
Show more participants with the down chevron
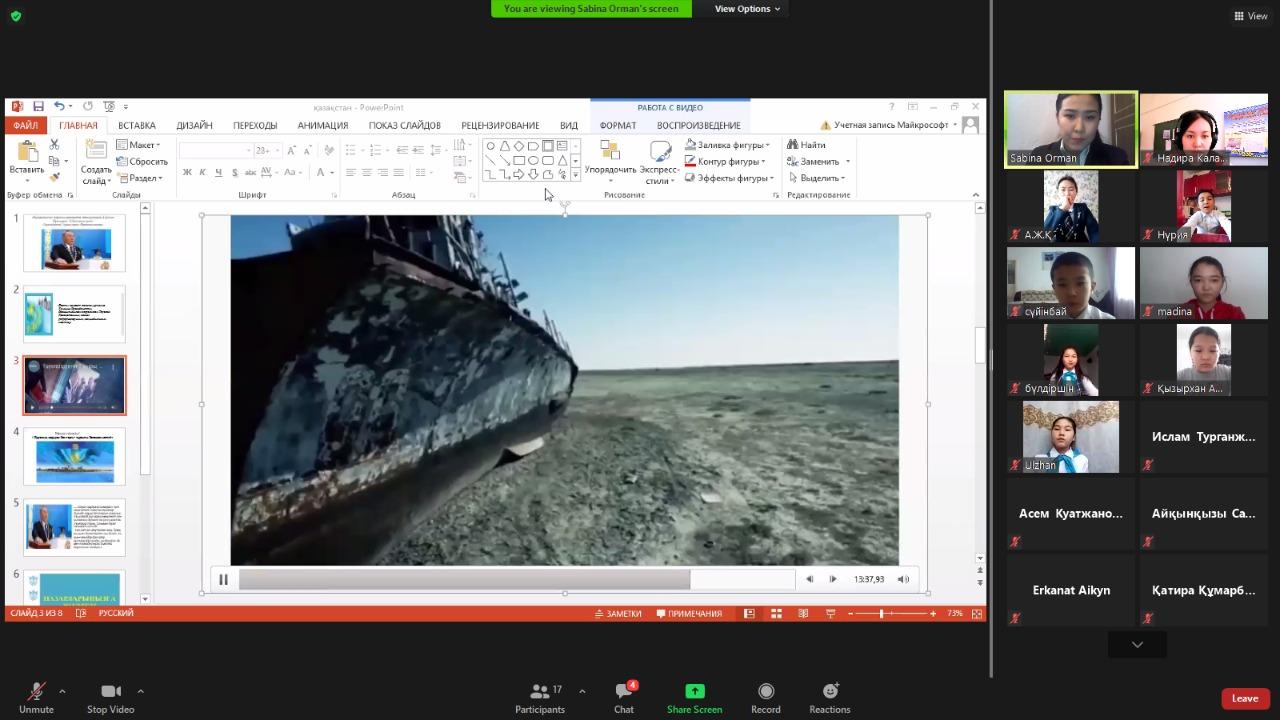pyautogui.click(x=1137, y=645)
